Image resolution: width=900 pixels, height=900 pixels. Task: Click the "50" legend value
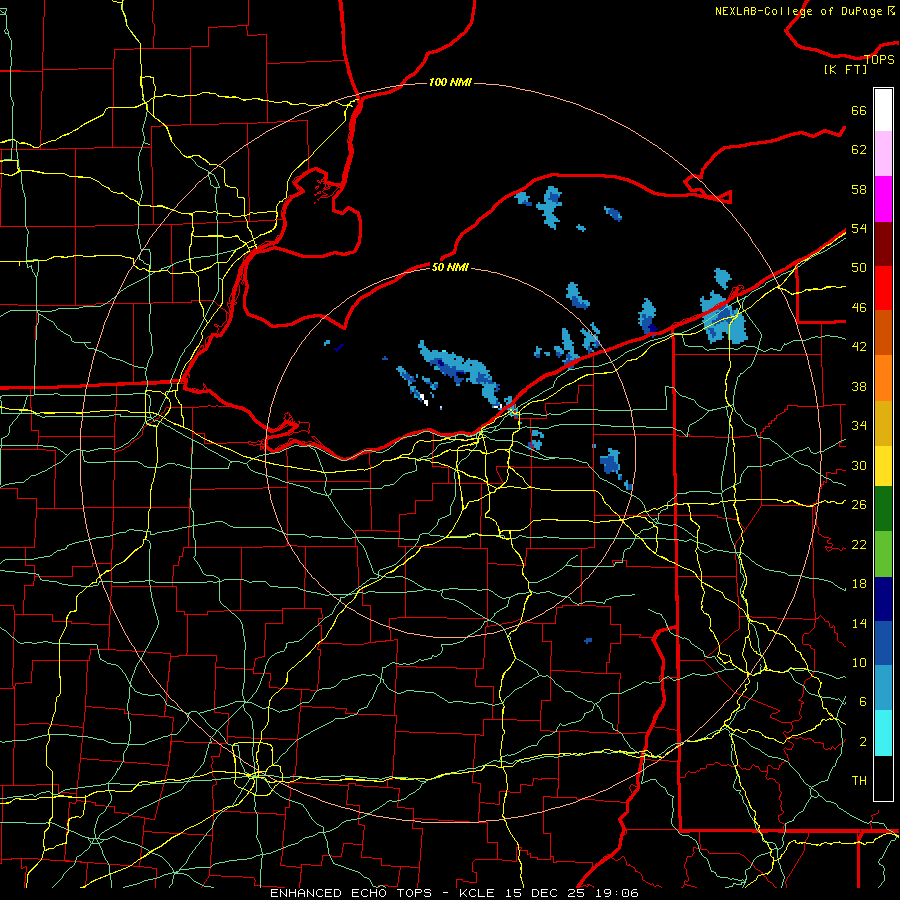tap(859, 268)
